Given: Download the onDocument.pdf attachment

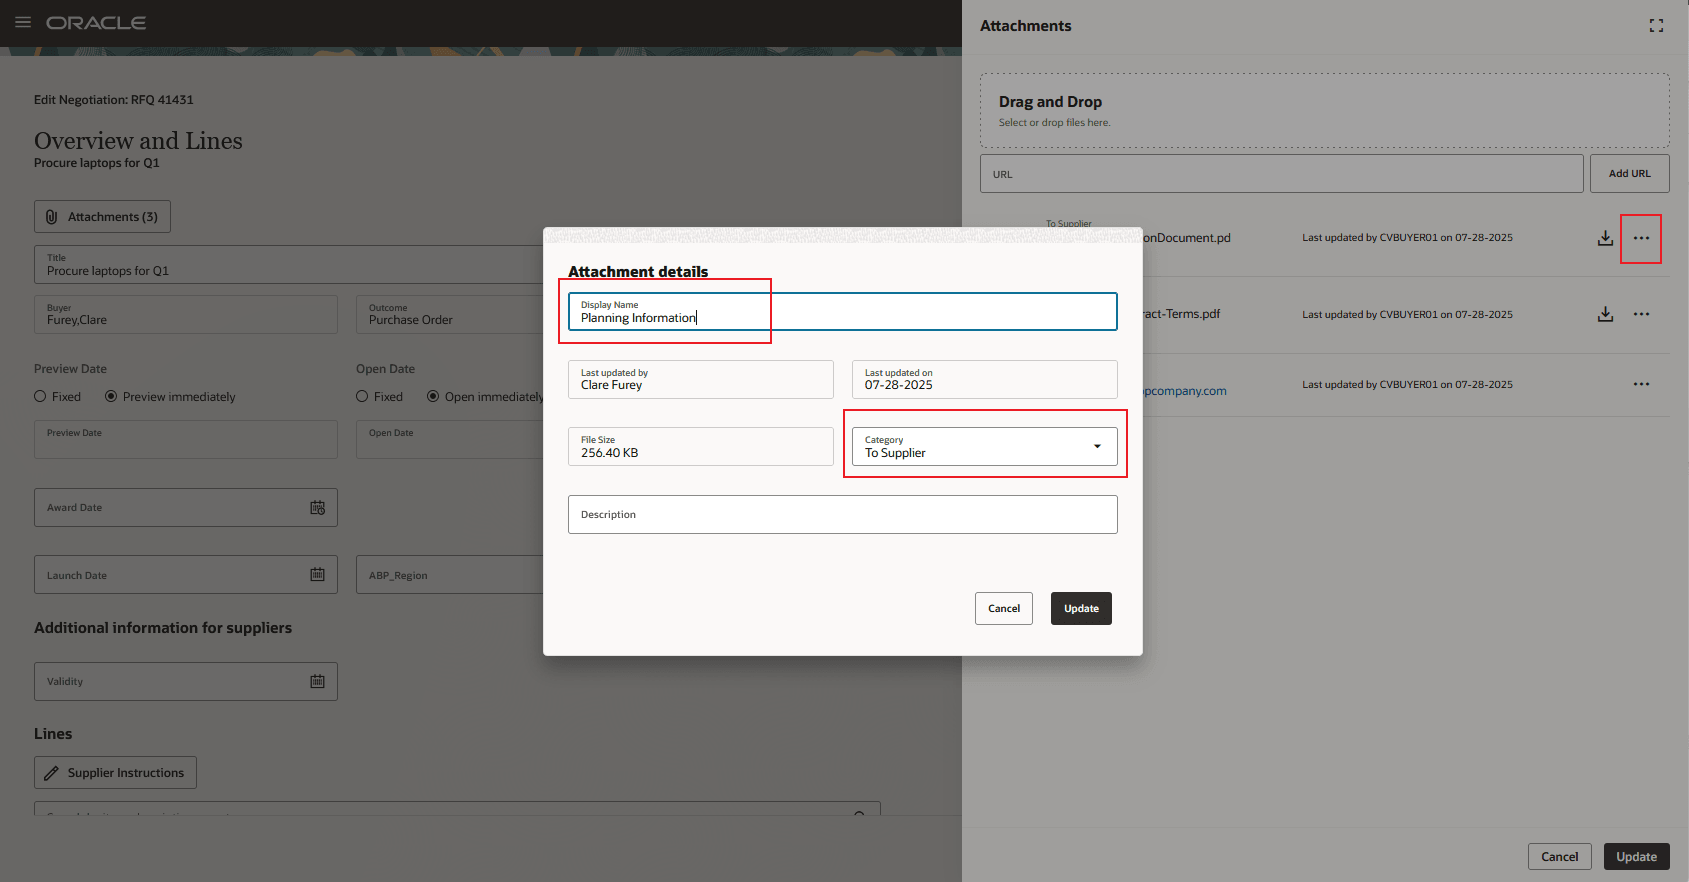Looking at the screenshot, I should pos(1605,238).
